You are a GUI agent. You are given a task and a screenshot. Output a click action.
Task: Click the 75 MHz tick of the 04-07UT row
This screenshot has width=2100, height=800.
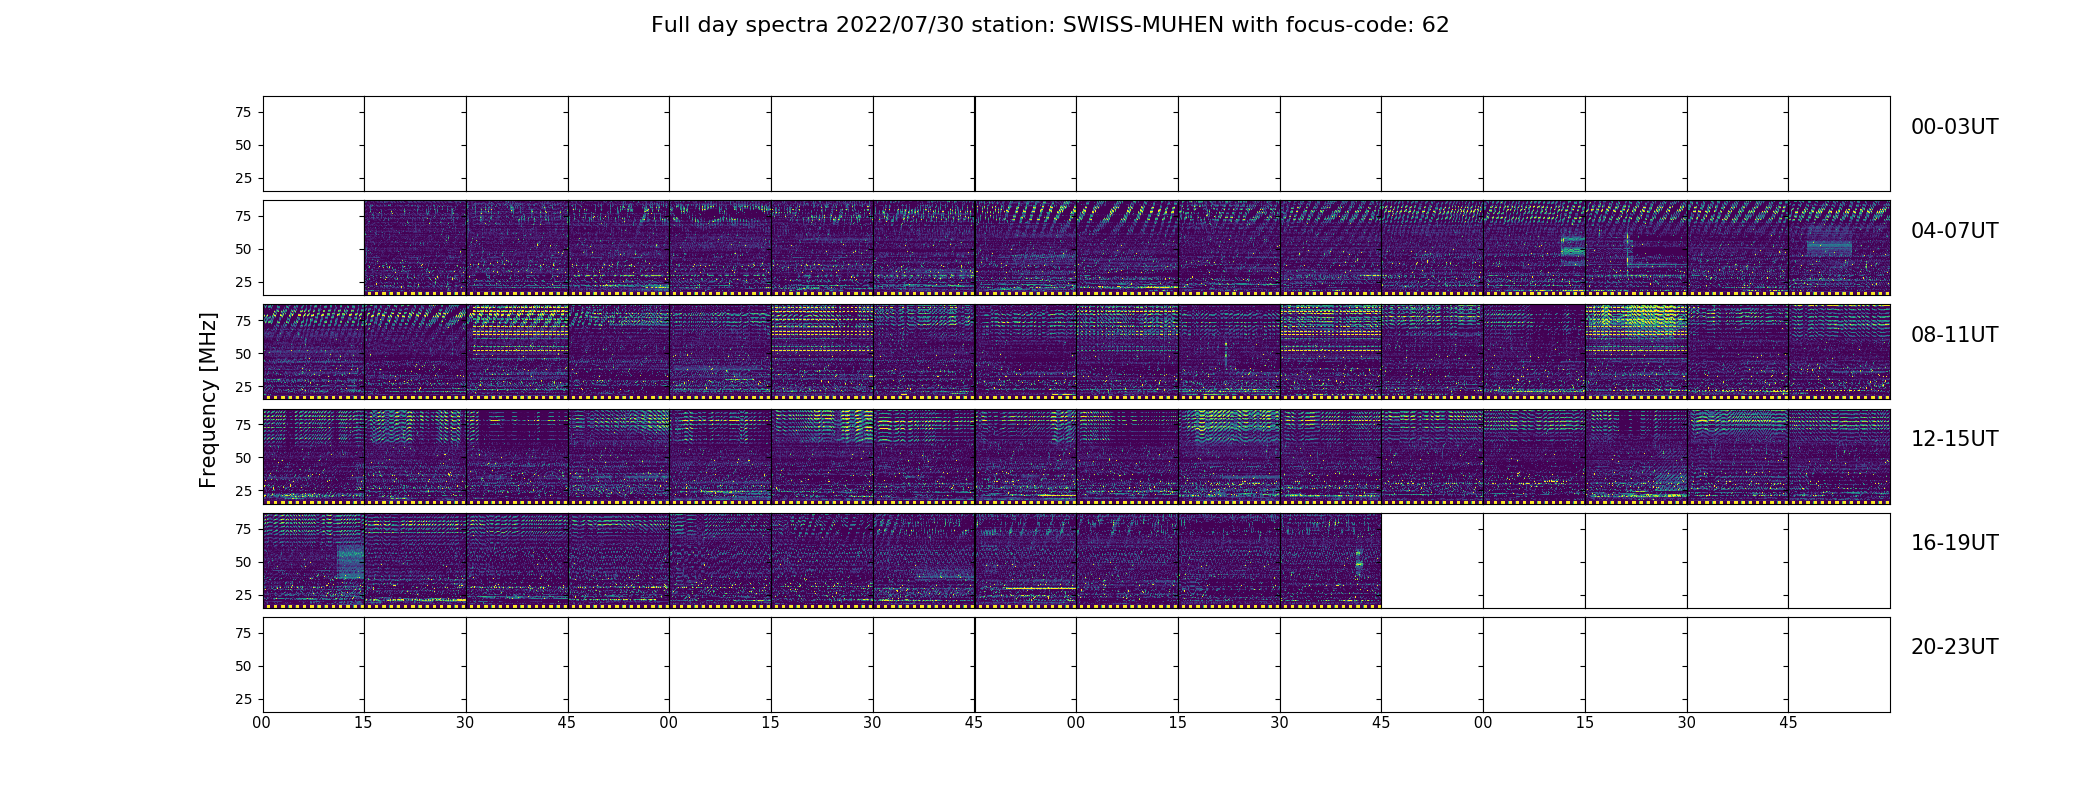pyautogui.click(x=243, y=216)
